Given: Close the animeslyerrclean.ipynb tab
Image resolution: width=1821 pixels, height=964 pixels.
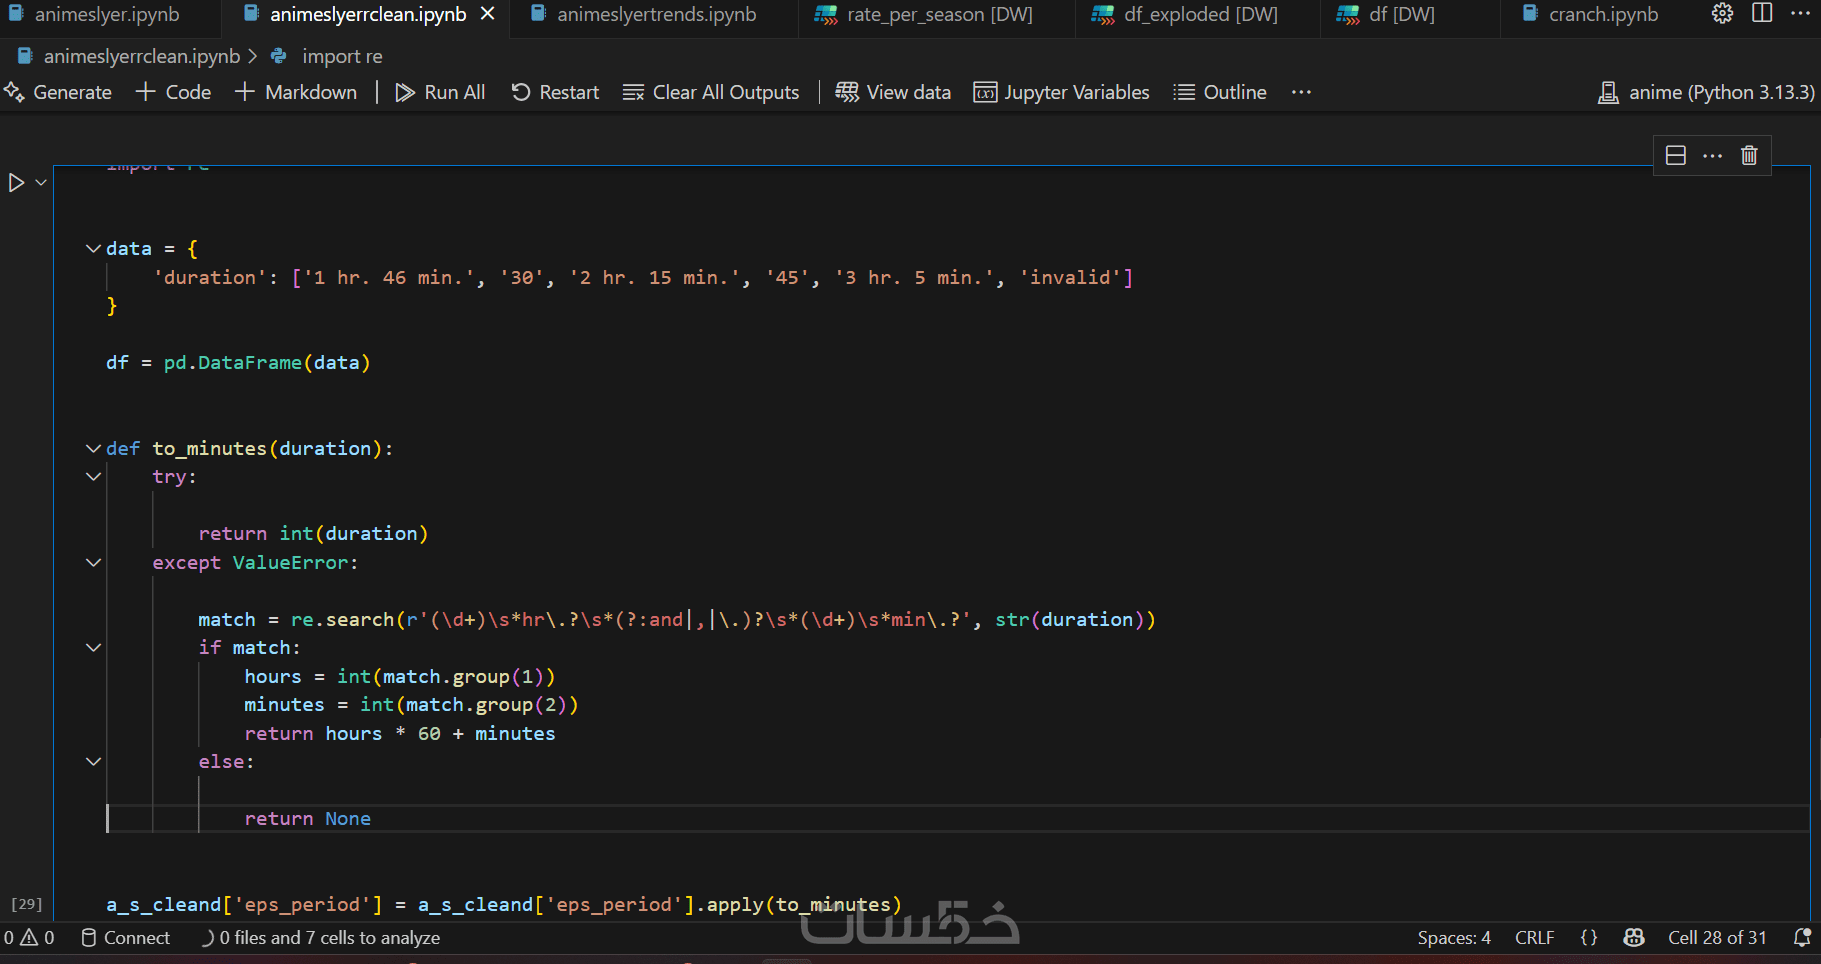Looking at the screenshot, I should pos(487,14).
